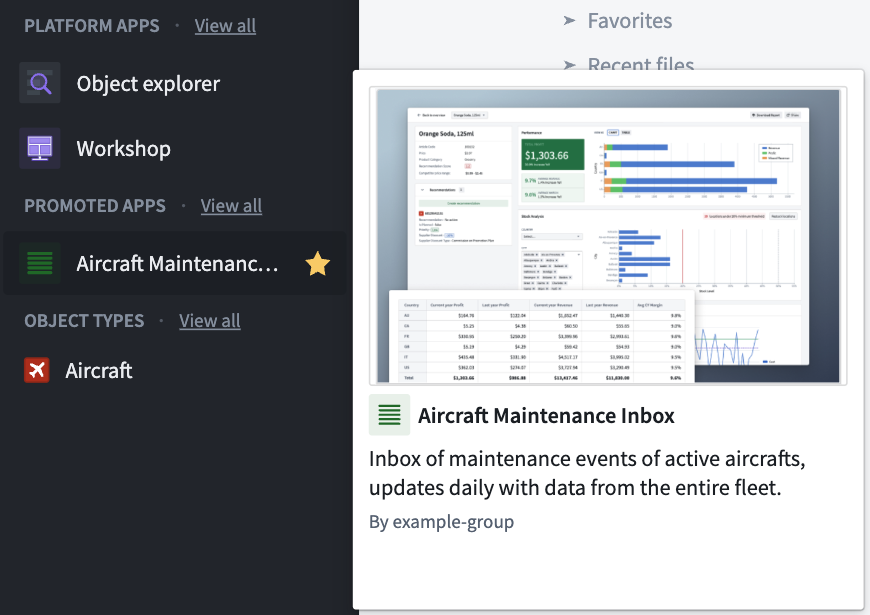
Task: Open the Aircraft Maintenance promoted app label
Action: click(178, 263)
